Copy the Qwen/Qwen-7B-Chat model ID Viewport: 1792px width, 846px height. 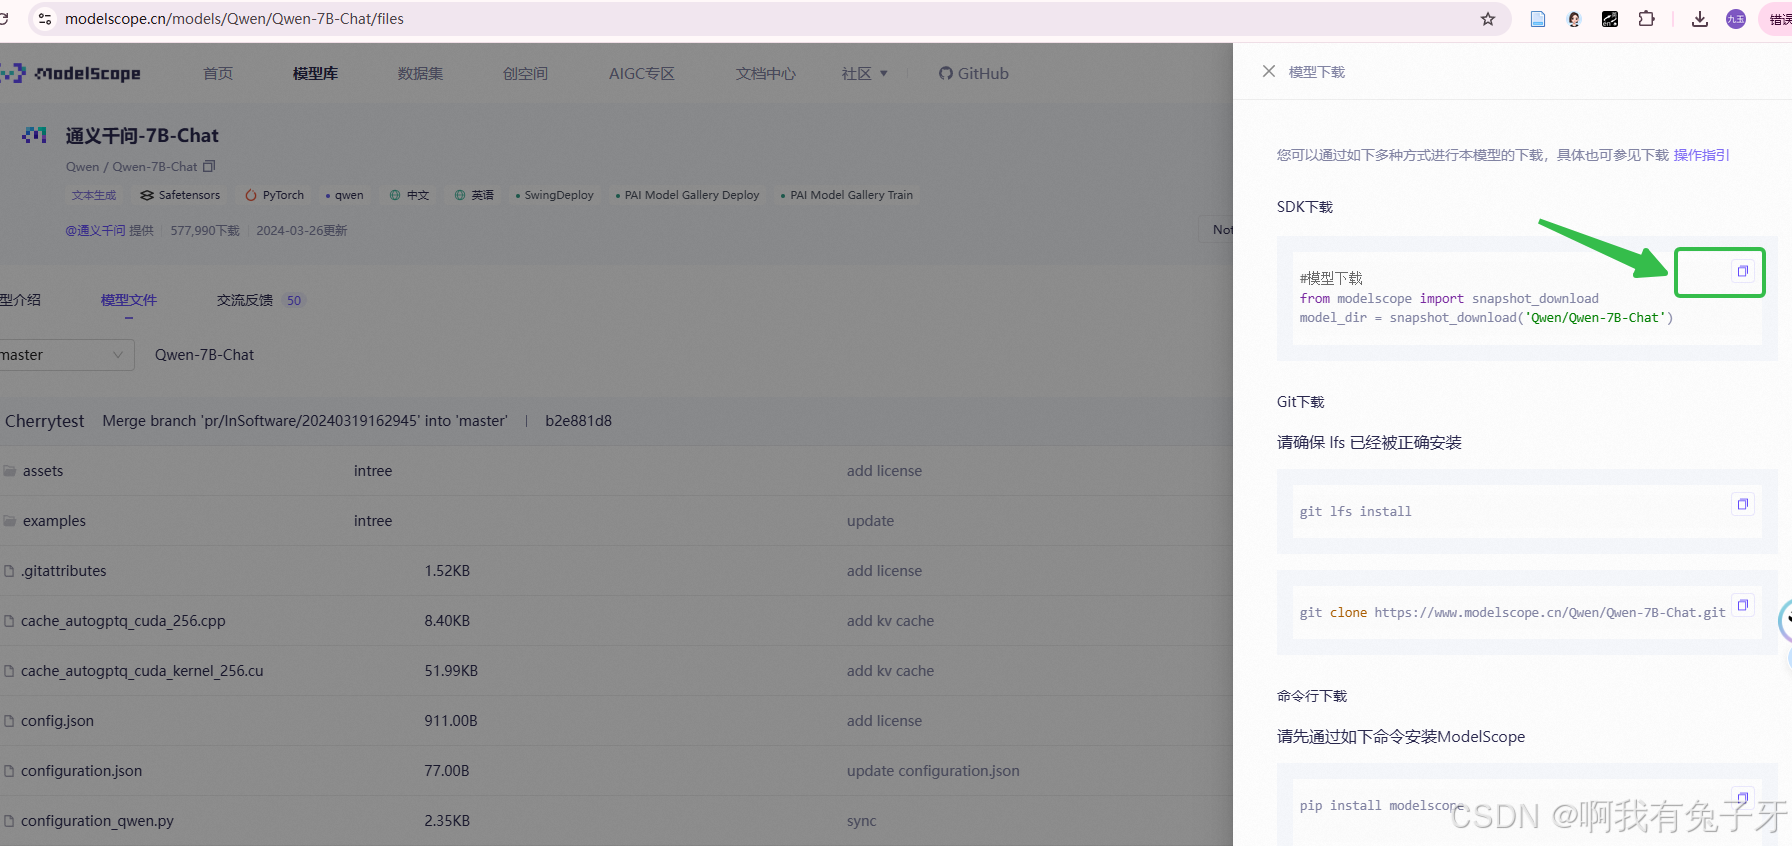209,166
